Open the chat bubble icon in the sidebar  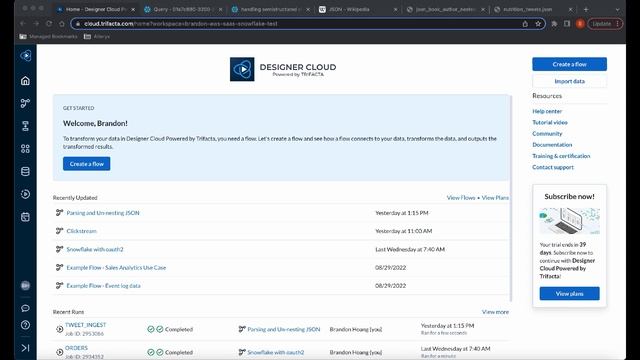[25, 308]
